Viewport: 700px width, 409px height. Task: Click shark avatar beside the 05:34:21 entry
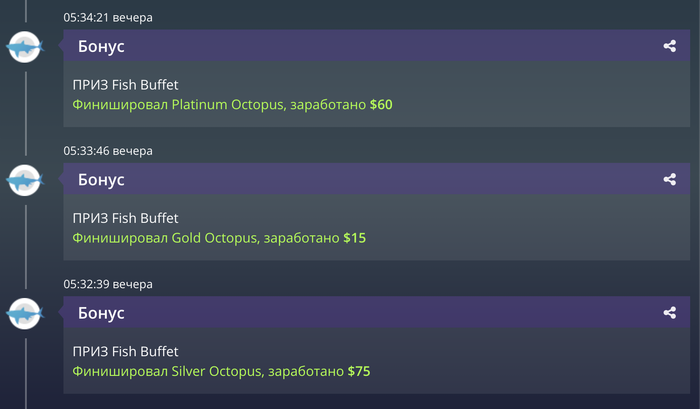point(25,46)
